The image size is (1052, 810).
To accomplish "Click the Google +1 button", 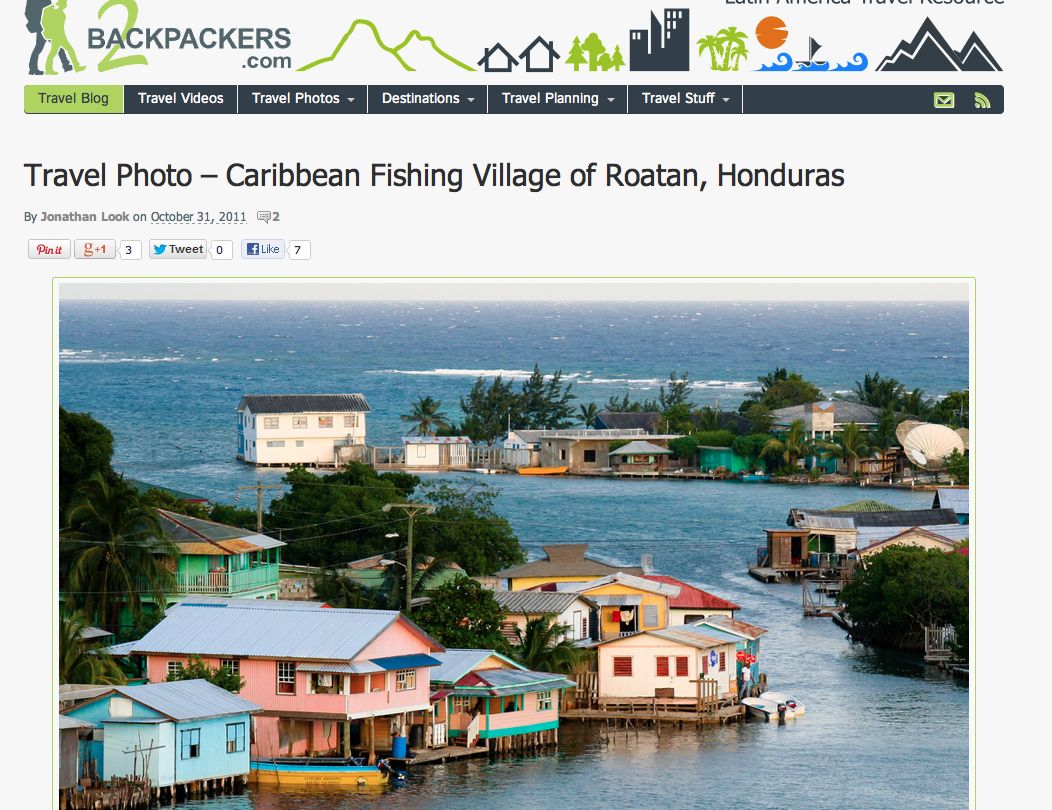I will pyautogui.click(x=95, y=250).
